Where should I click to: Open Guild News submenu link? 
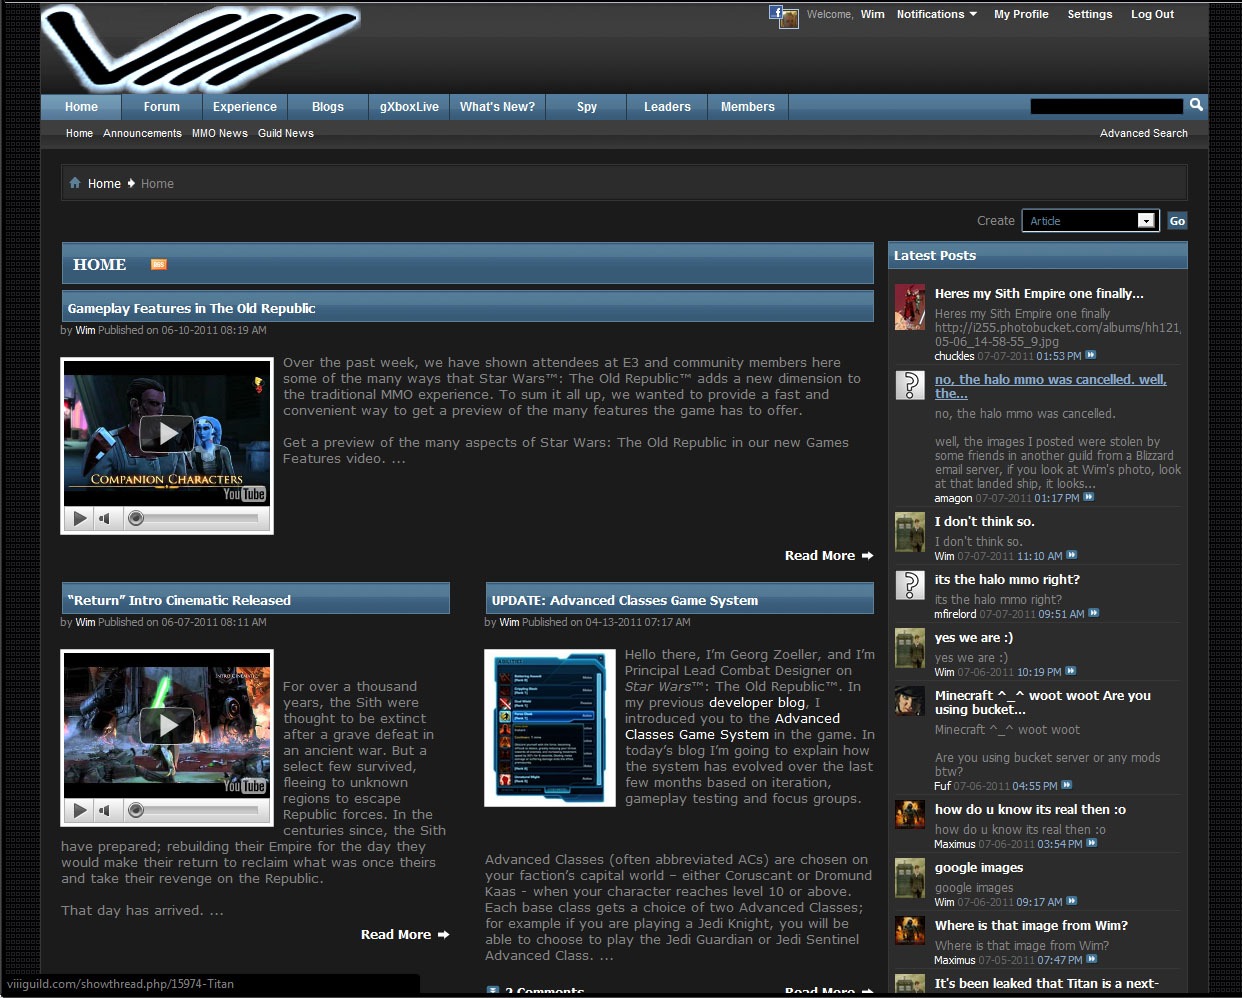(286, 133)
